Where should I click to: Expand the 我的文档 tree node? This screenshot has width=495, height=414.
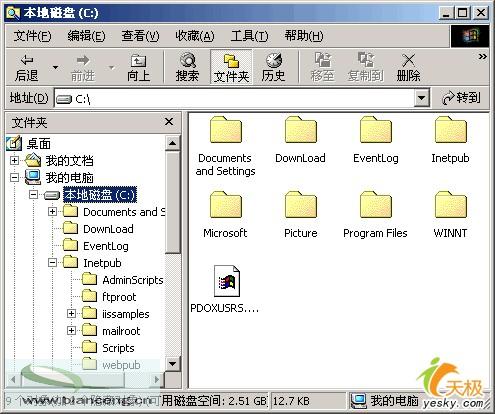[14, 161]
